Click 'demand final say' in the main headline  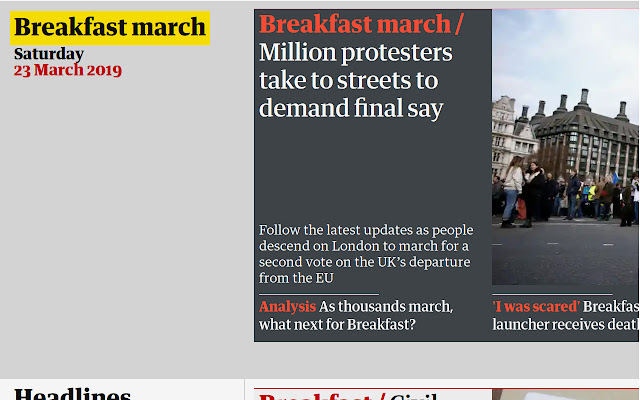point(350,109)
